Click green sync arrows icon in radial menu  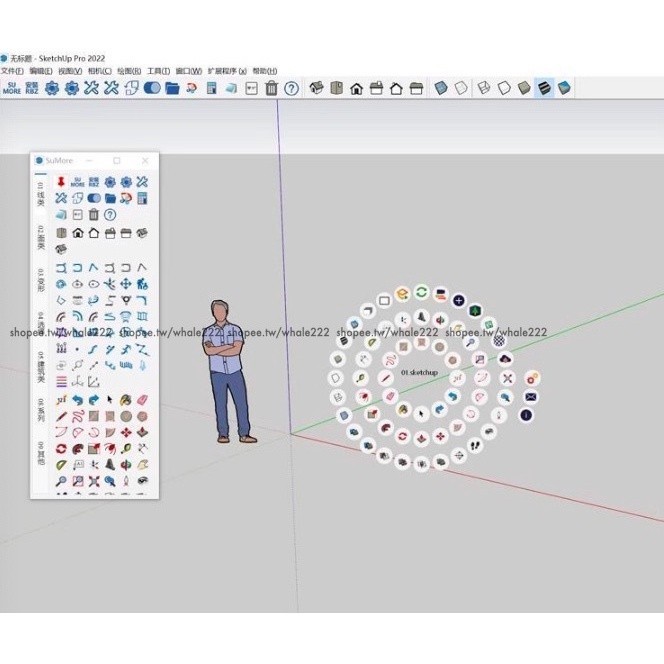point(421,292)
